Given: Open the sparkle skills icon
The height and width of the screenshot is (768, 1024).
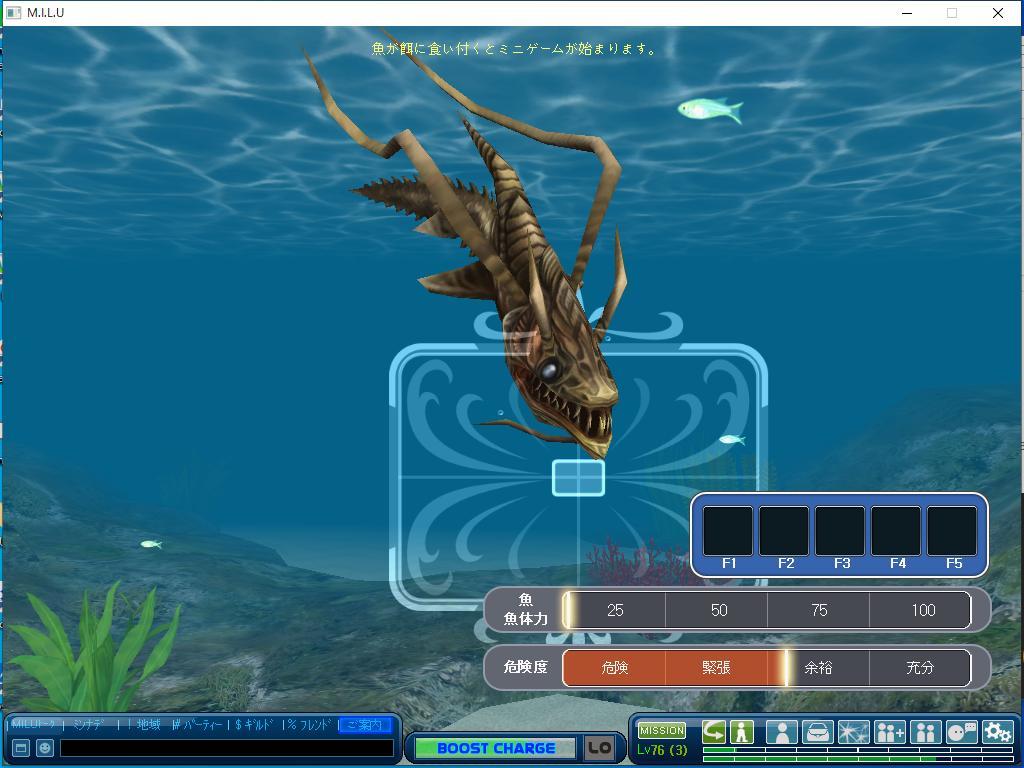Looking at the screenshot, I should tap(853, 732).
